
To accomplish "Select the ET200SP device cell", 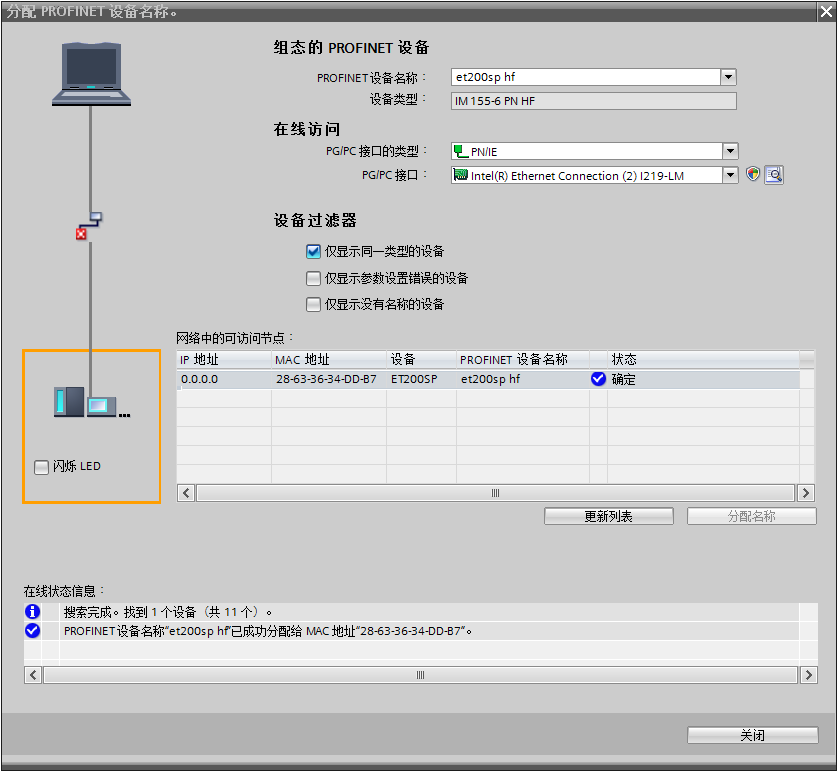I will tap(421, 379).
